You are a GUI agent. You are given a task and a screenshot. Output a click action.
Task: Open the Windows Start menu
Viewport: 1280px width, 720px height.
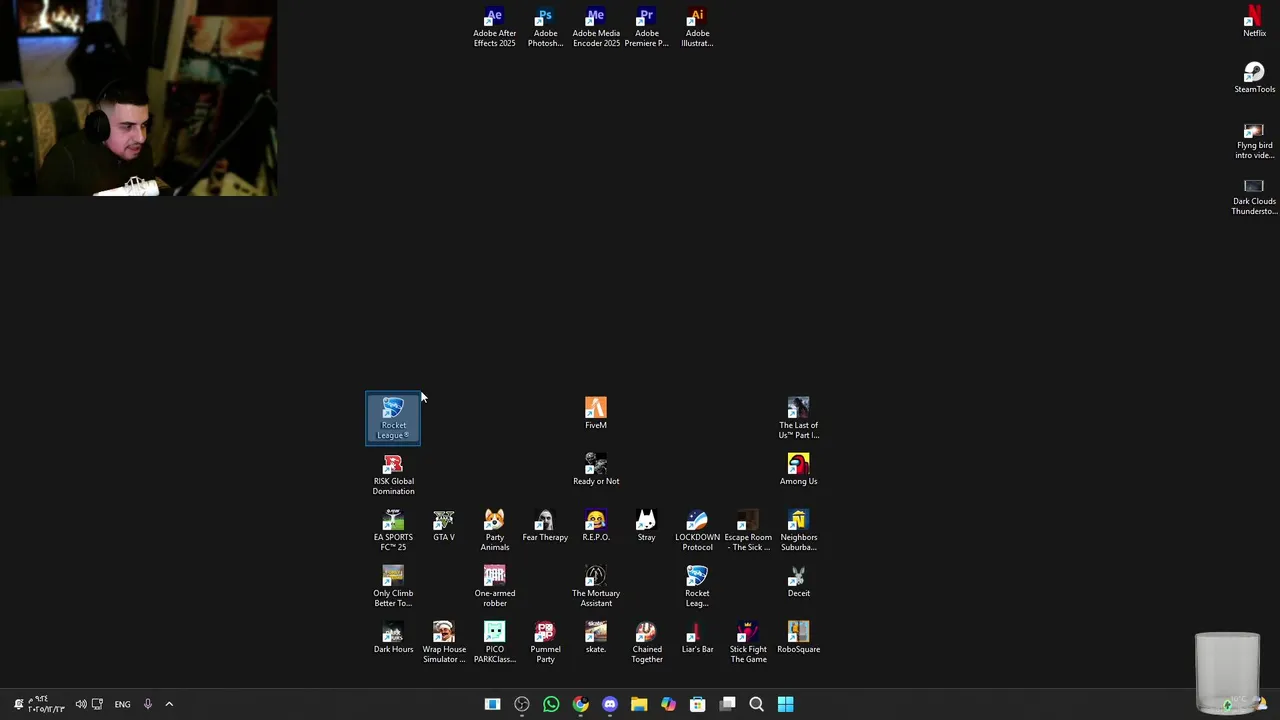click(x=786, y=704)
